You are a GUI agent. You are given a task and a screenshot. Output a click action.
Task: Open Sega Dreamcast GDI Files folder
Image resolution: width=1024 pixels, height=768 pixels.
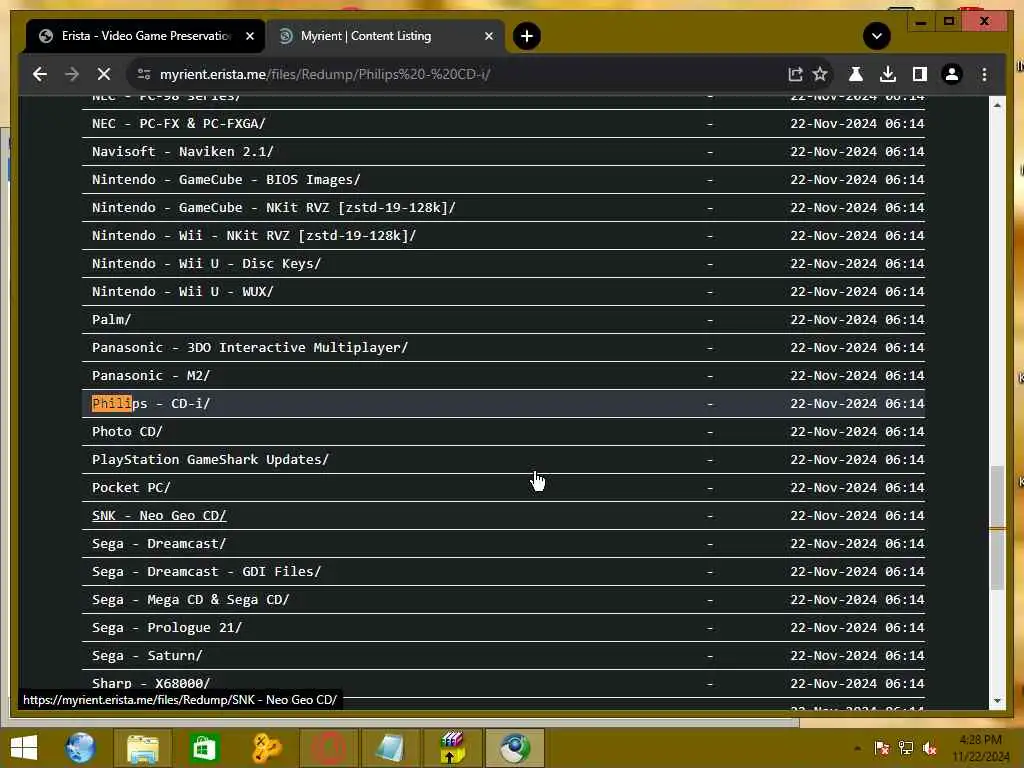(x=206, y=572)
